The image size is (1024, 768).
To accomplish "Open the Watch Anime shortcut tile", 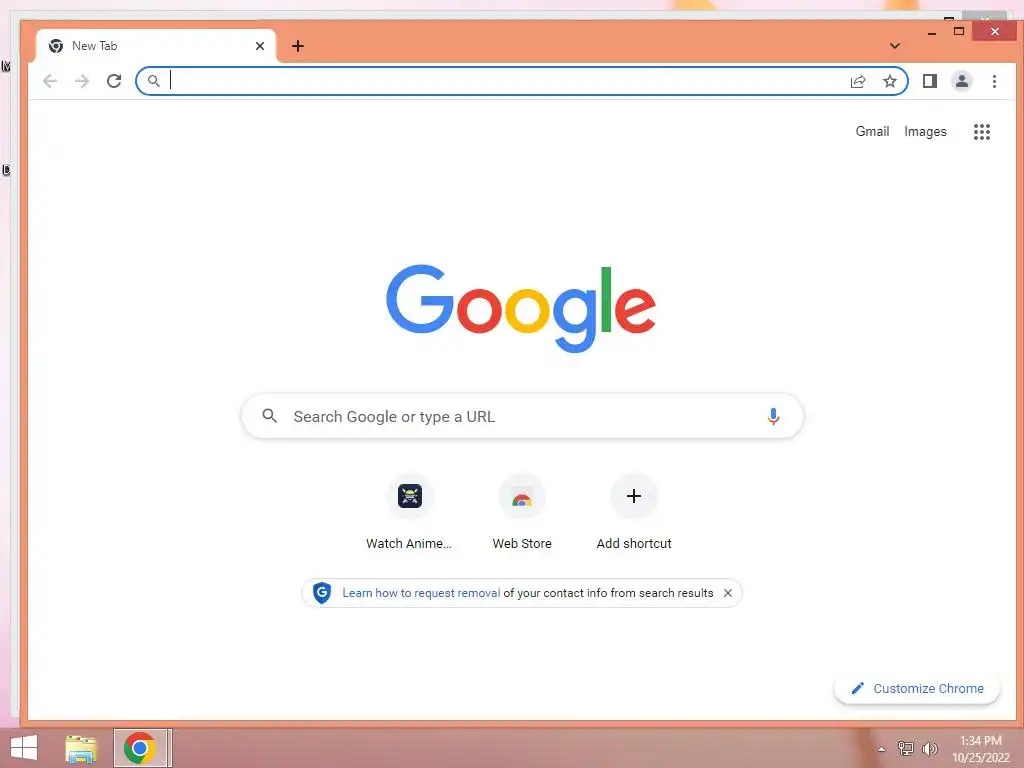I will click(409, 512).
